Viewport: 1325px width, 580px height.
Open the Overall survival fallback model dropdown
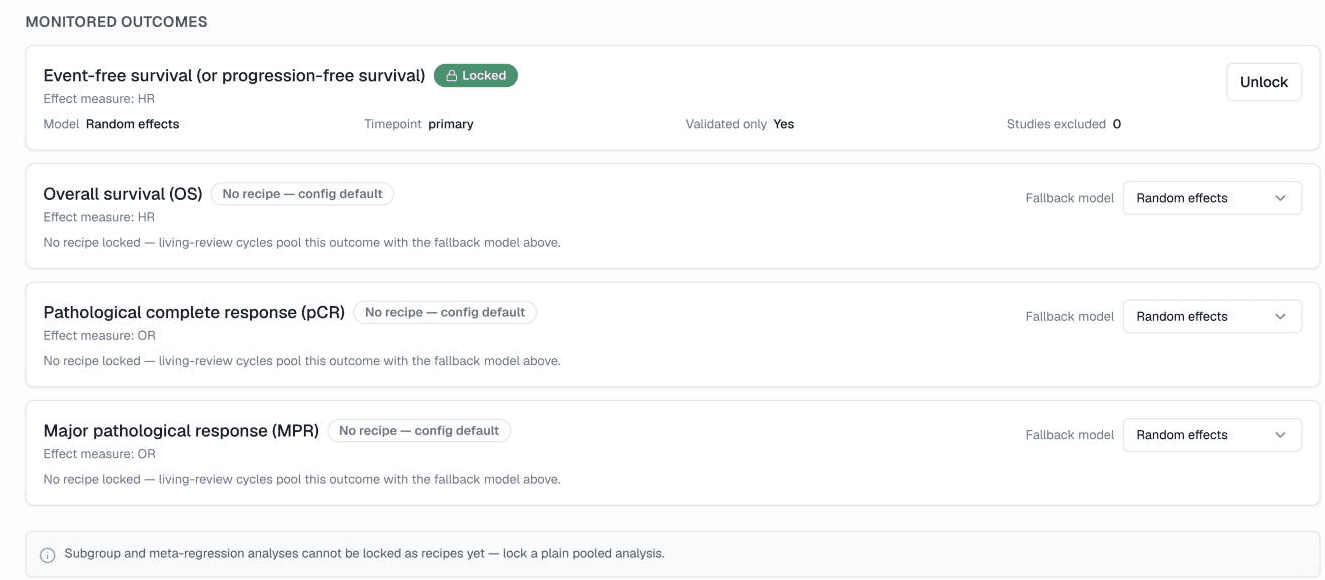pos(1212,198)
